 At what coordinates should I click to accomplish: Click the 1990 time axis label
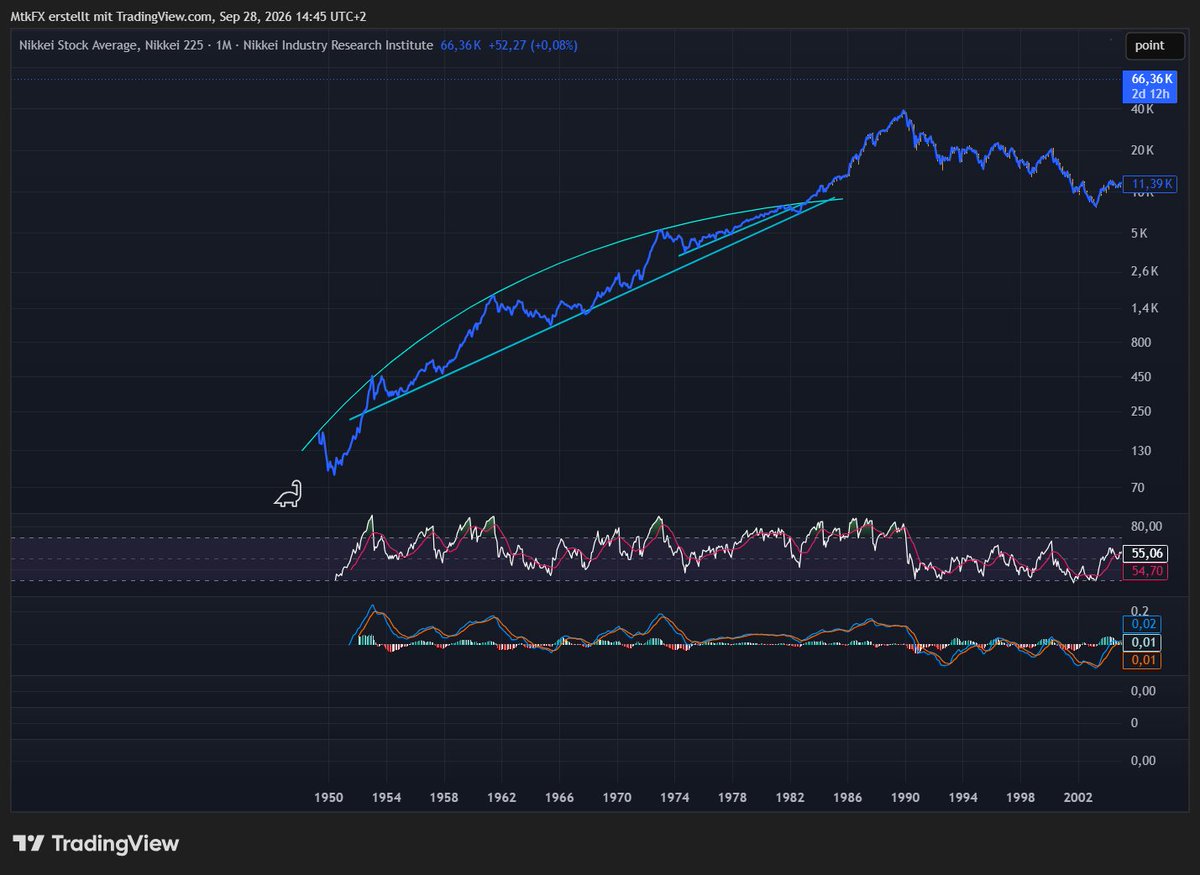click(906, 797)
